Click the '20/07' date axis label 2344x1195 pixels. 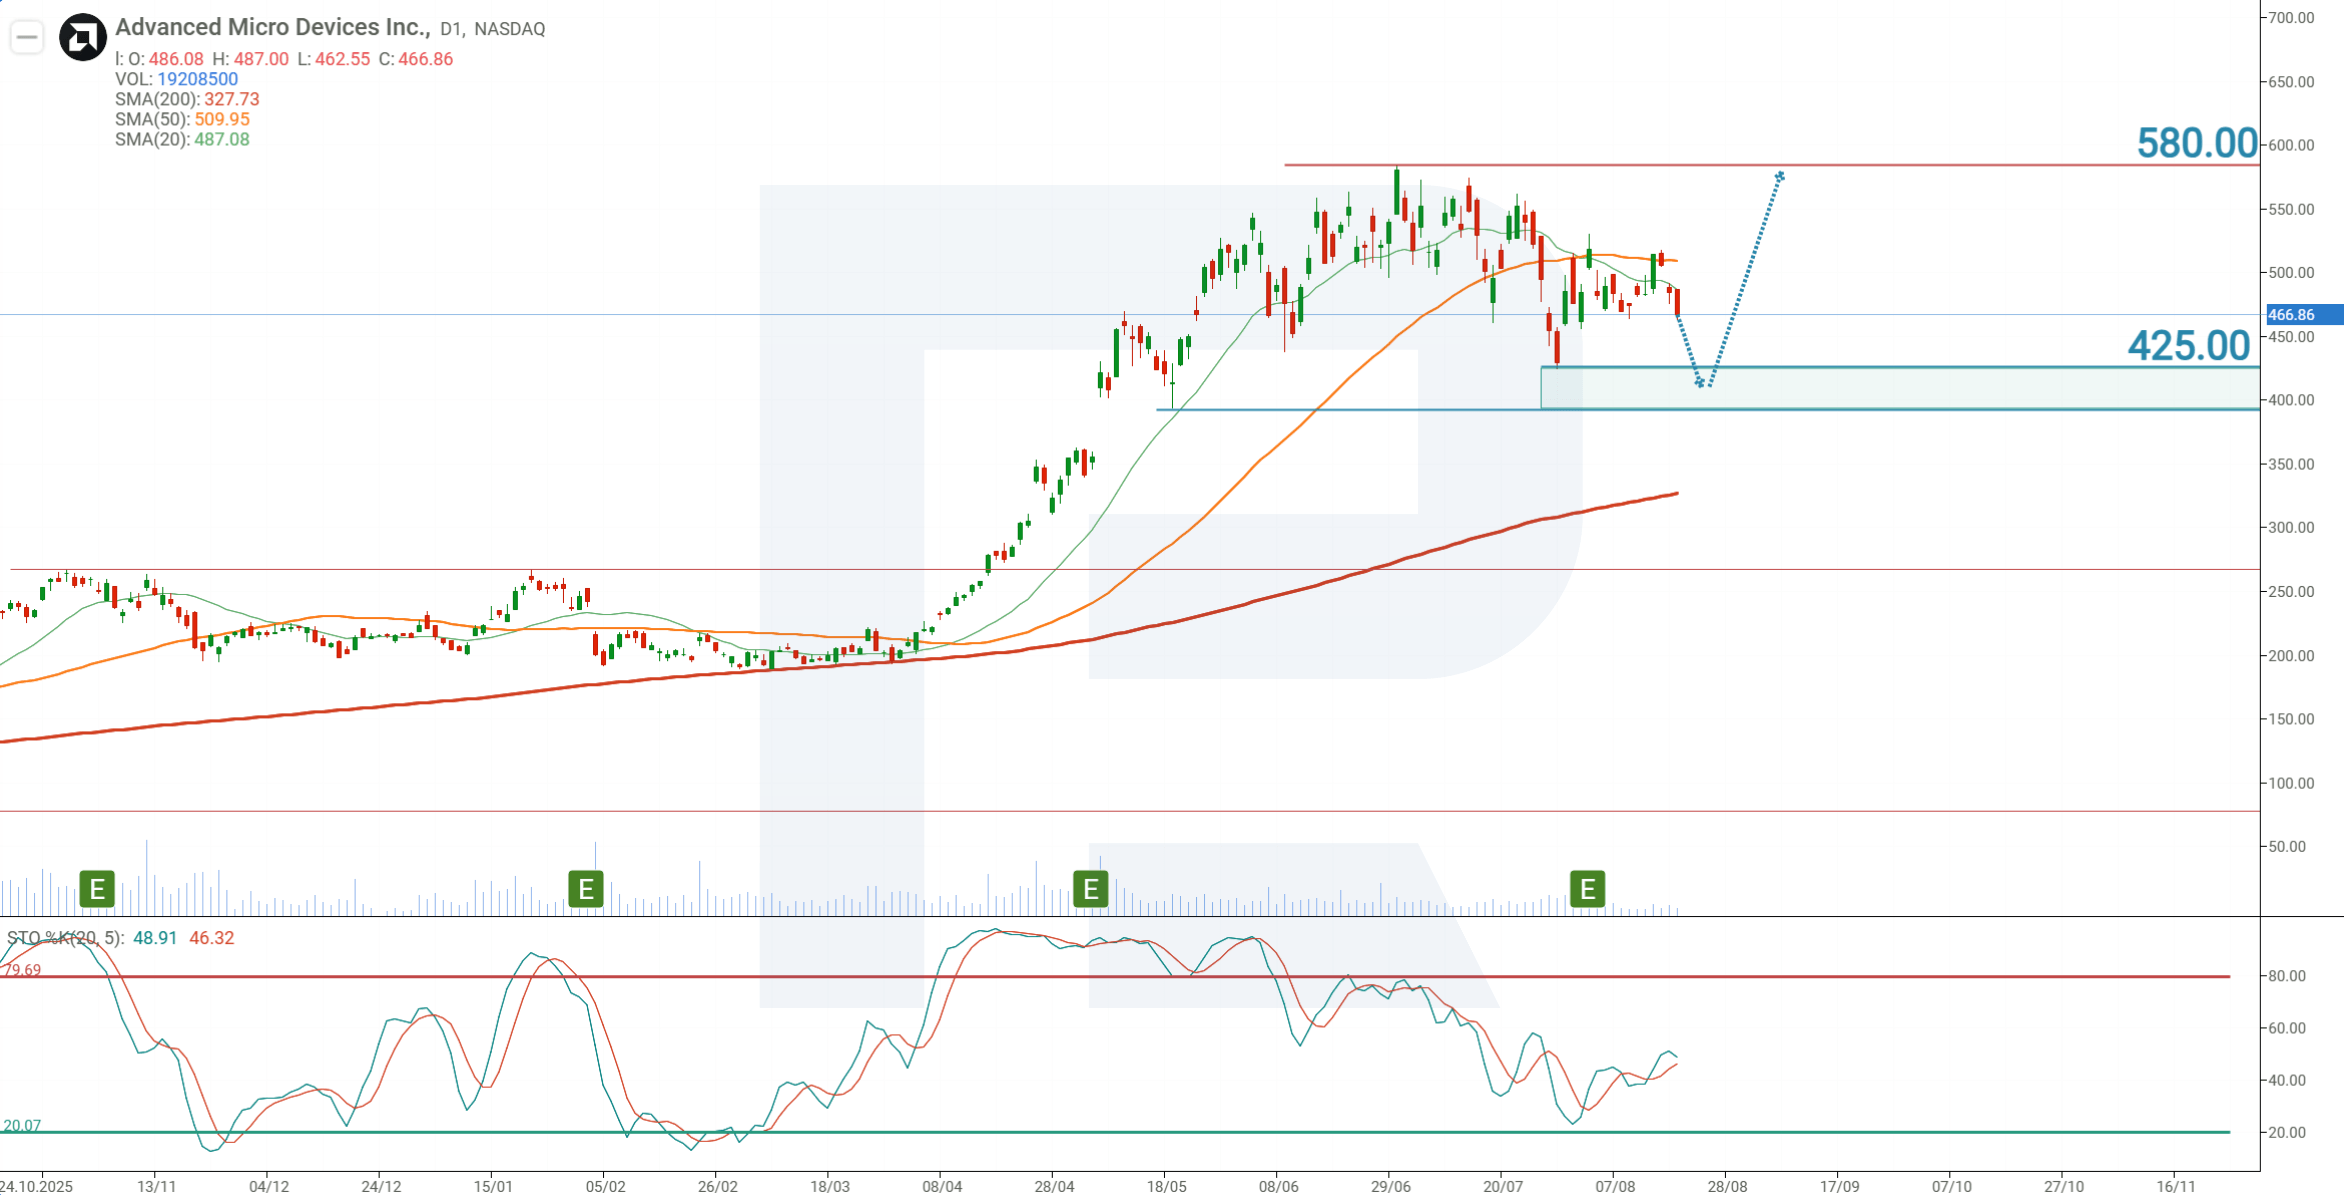(x=1503, y=1186)
